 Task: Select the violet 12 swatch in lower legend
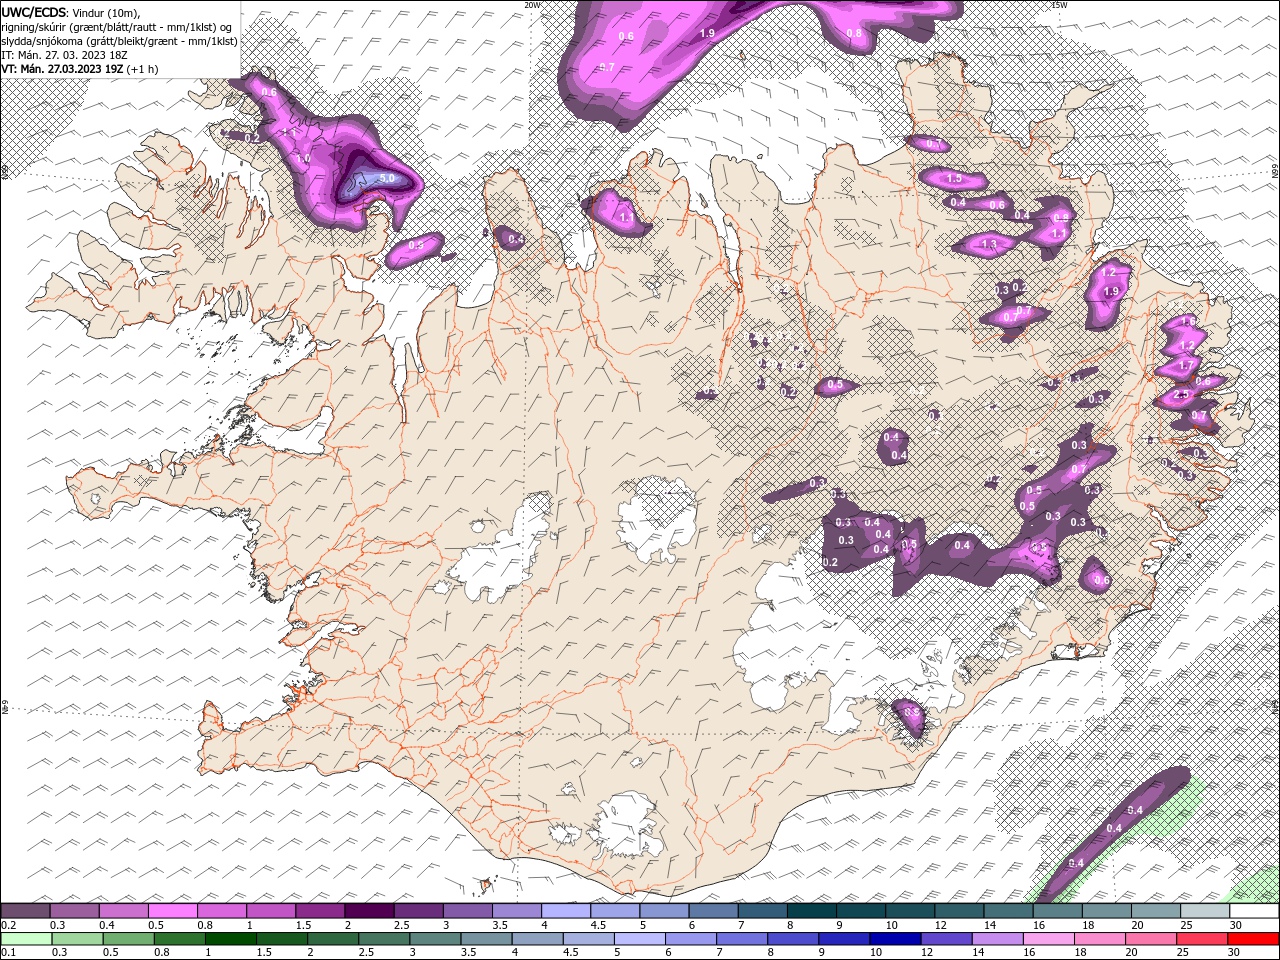(946, 939)
